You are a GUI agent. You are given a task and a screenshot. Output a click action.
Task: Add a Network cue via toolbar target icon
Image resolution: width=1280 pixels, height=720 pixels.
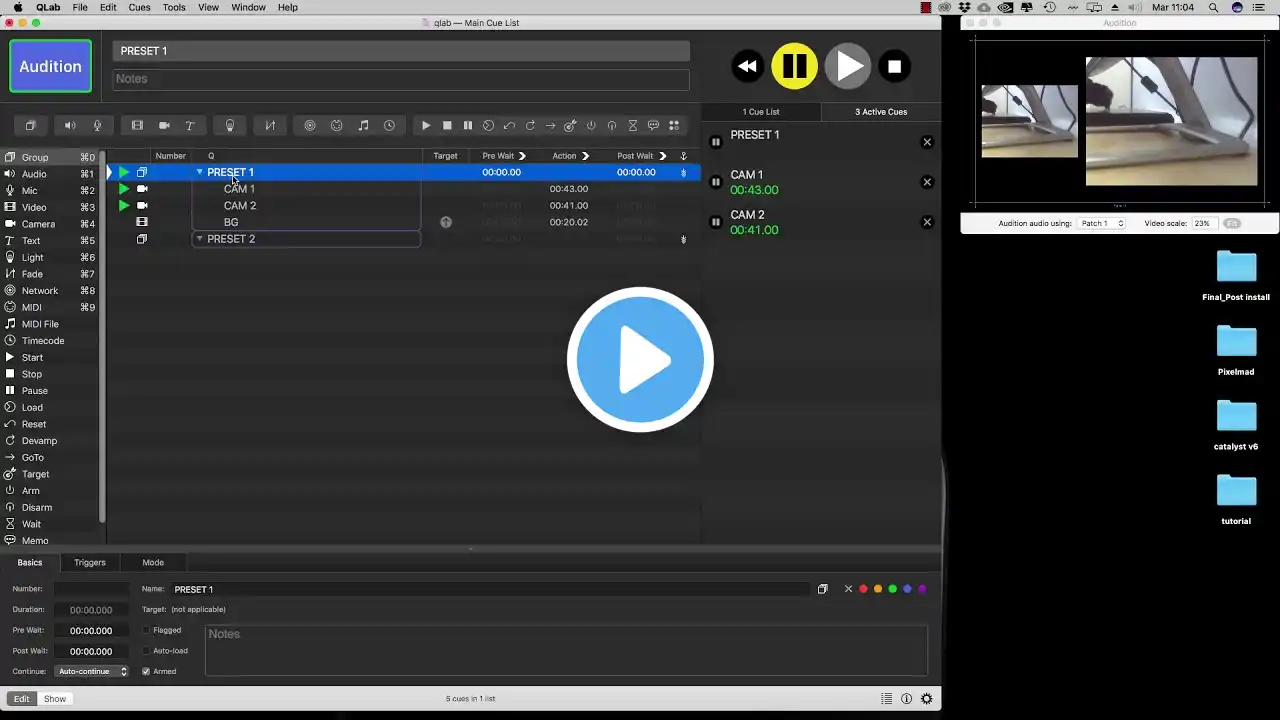tap(310, 125)
